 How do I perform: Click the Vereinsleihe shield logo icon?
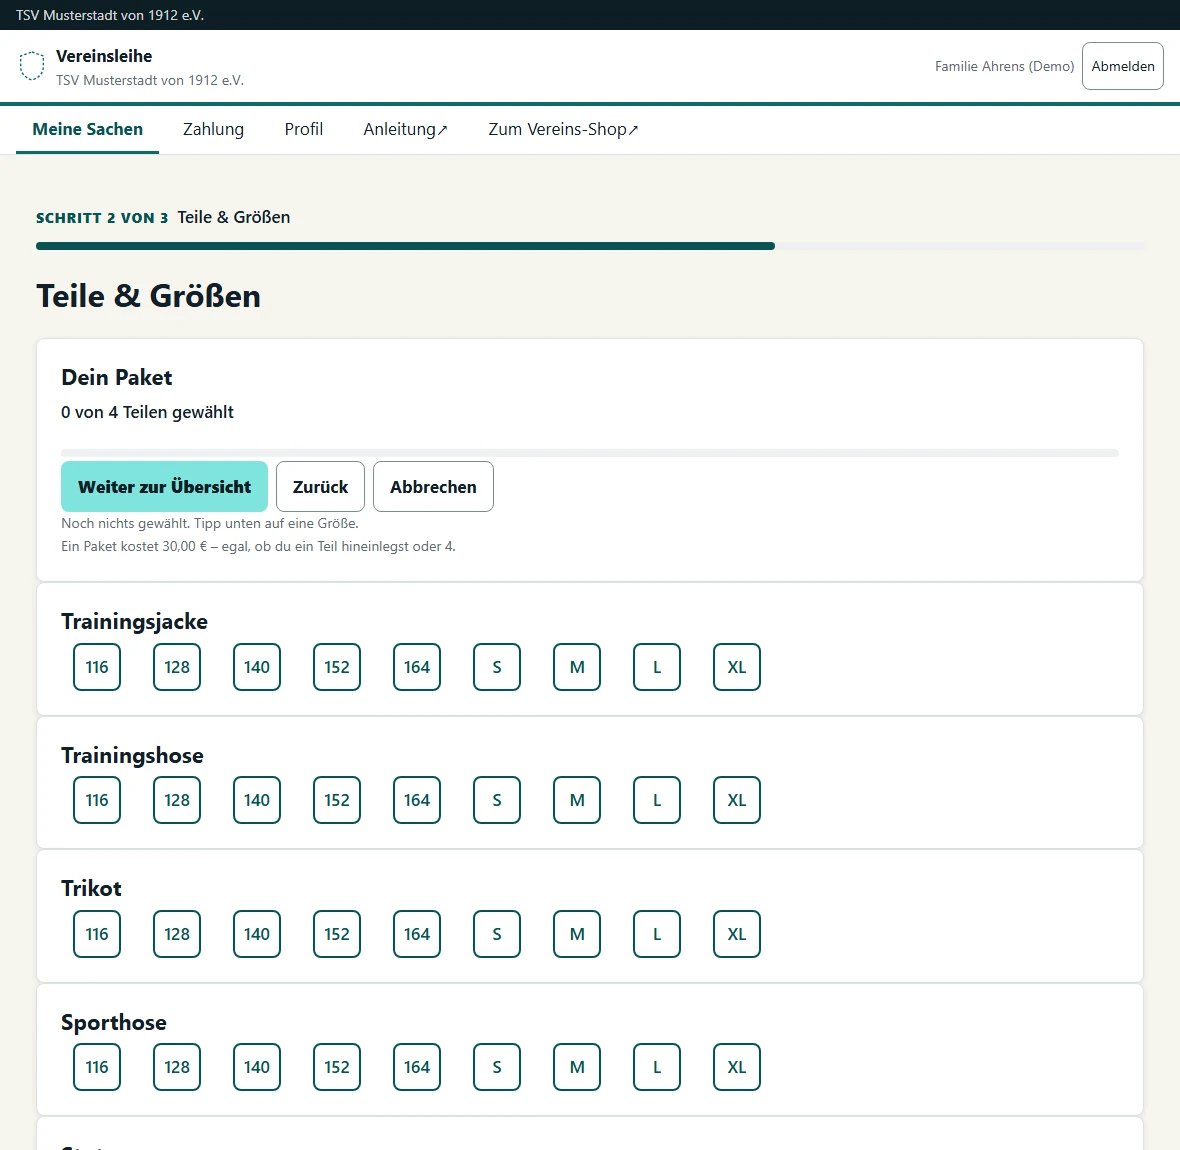pyautogui.click(x=32, y=66)
